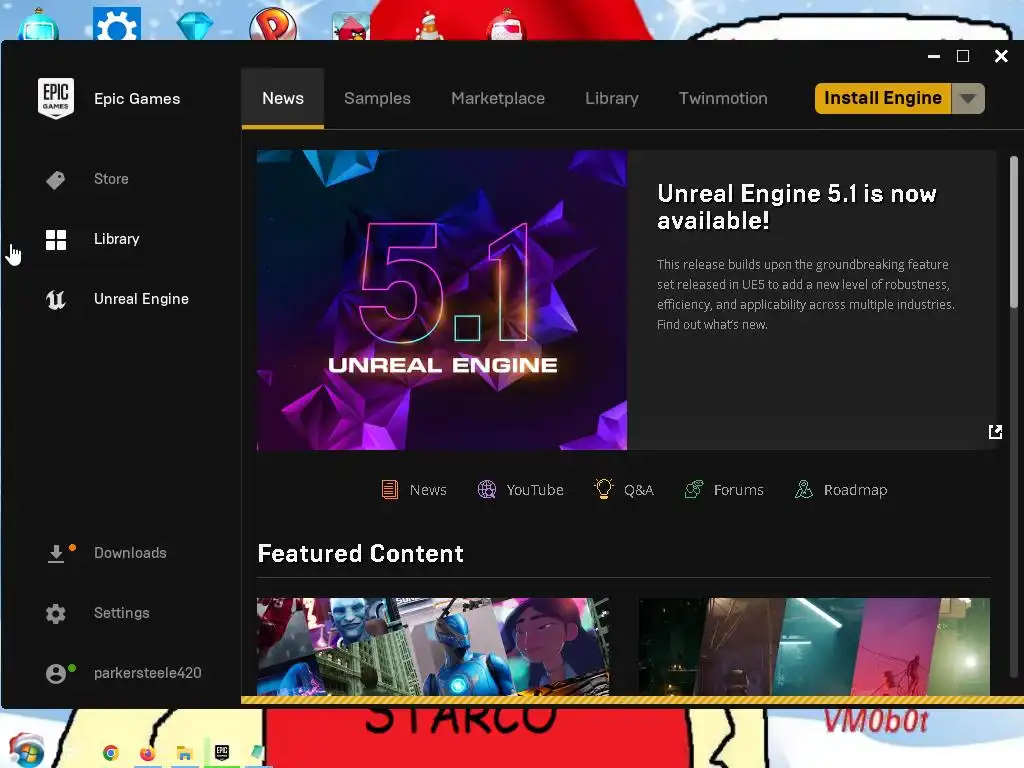Image resolution: width=1024 pixels, height=768 pixels.
Task: Click the Install Engine button
Action: [x=883, y=99]
